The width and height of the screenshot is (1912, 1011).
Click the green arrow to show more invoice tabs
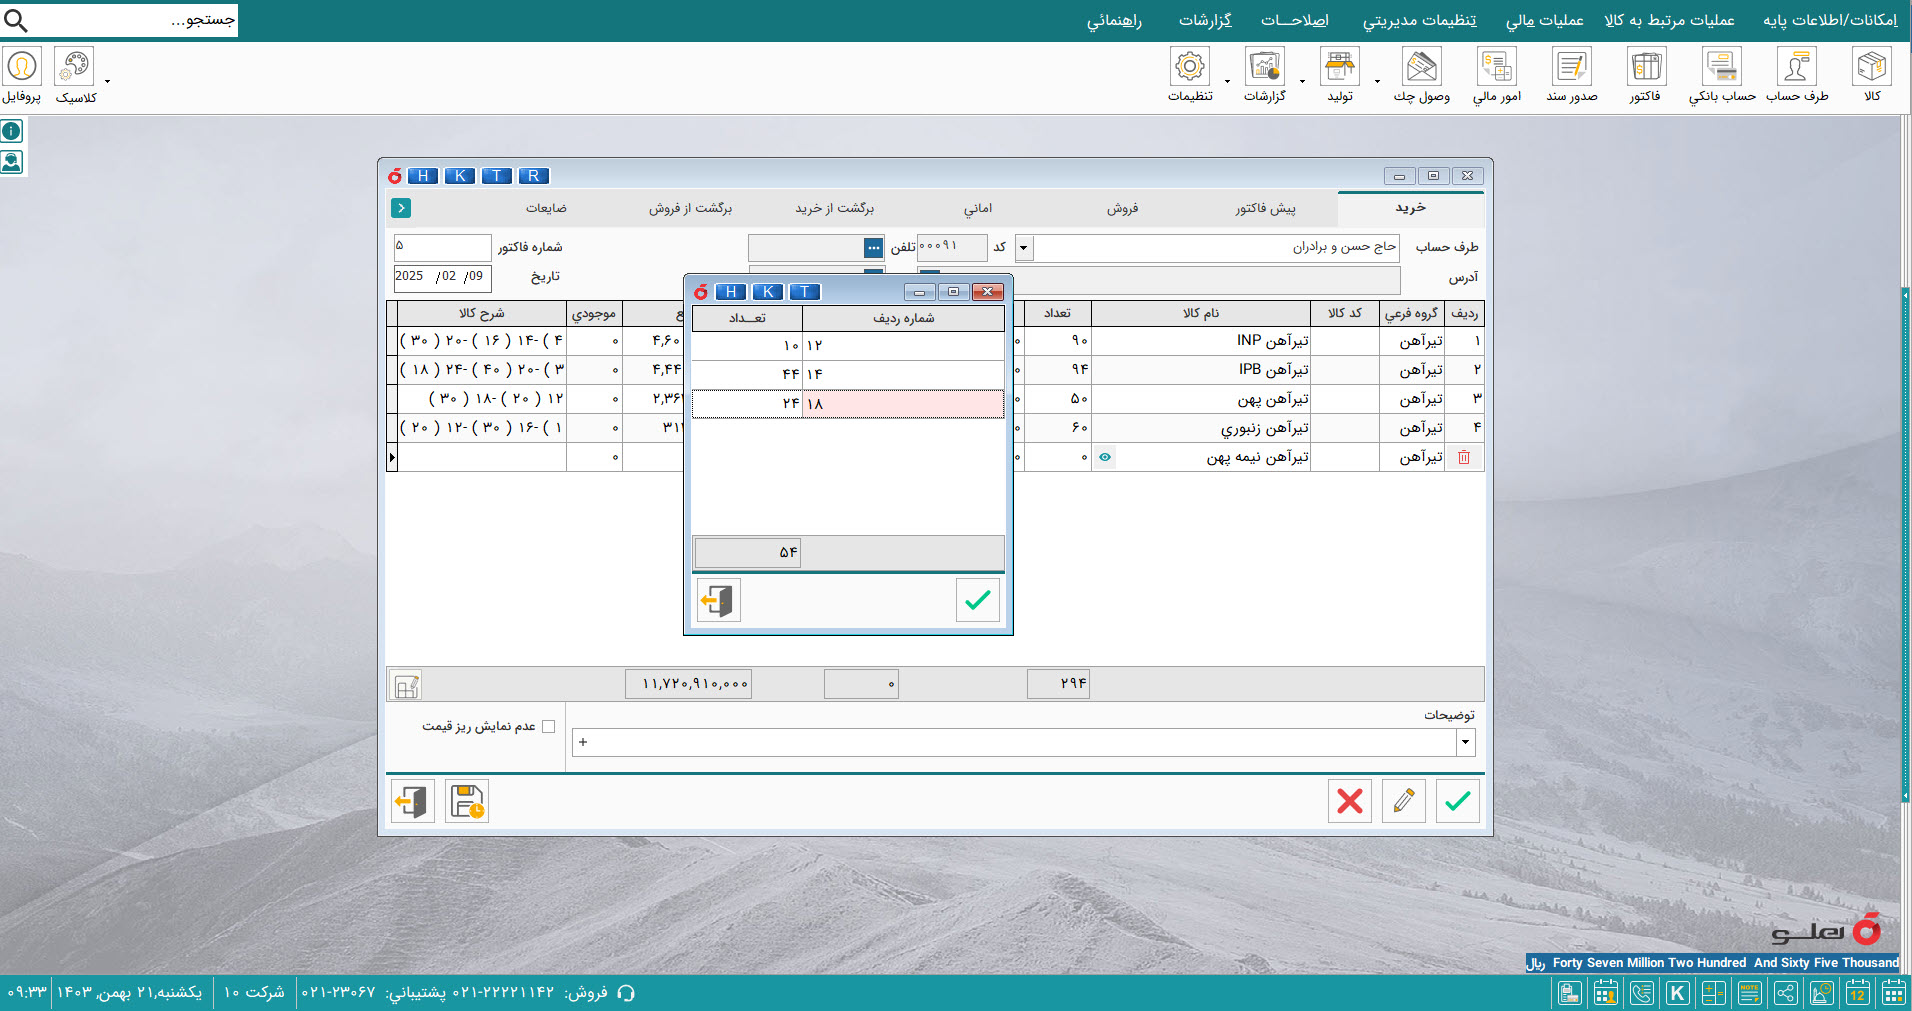click(x=401, y=208)
